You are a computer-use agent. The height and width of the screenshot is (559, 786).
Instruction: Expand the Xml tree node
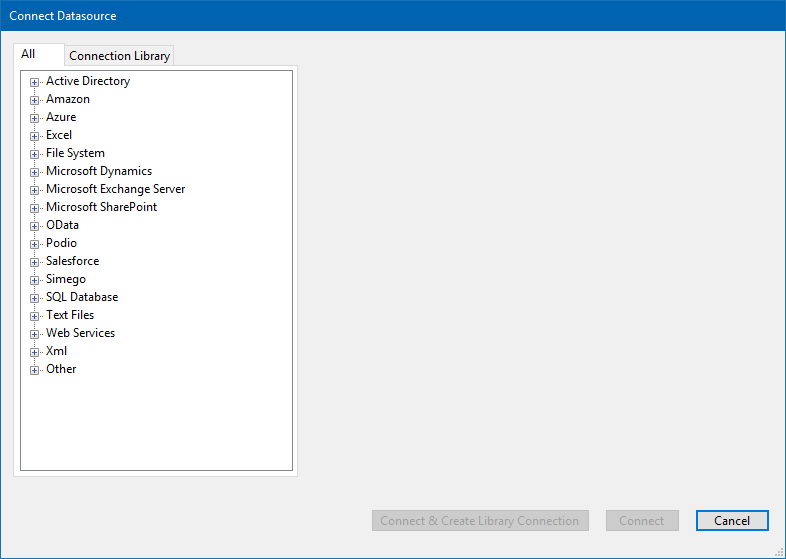coord(34,352)
